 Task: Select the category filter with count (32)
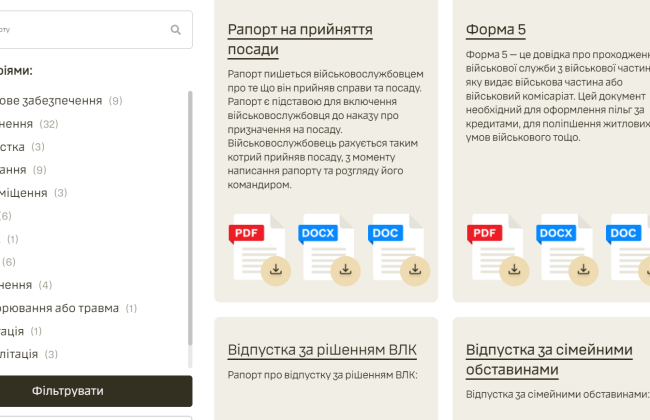[29, 124]
